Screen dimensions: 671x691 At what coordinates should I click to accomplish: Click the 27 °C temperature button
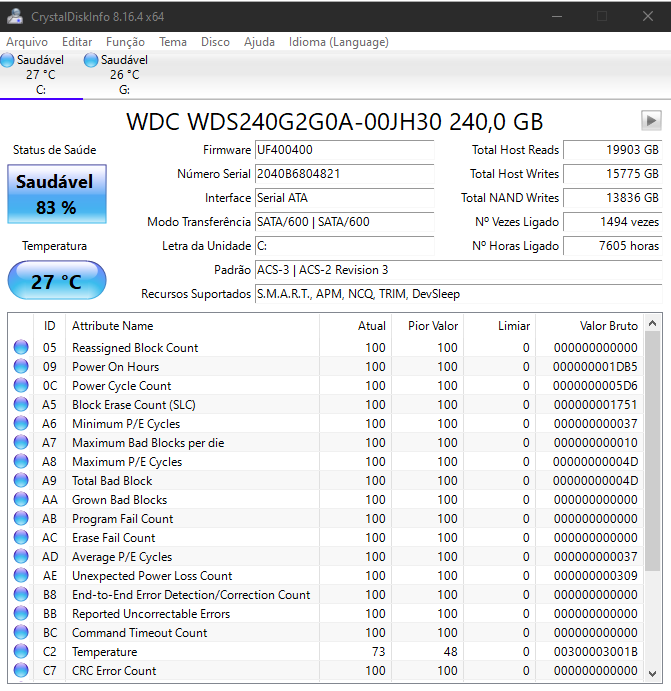pyautogui.click(x=57, y=281)
